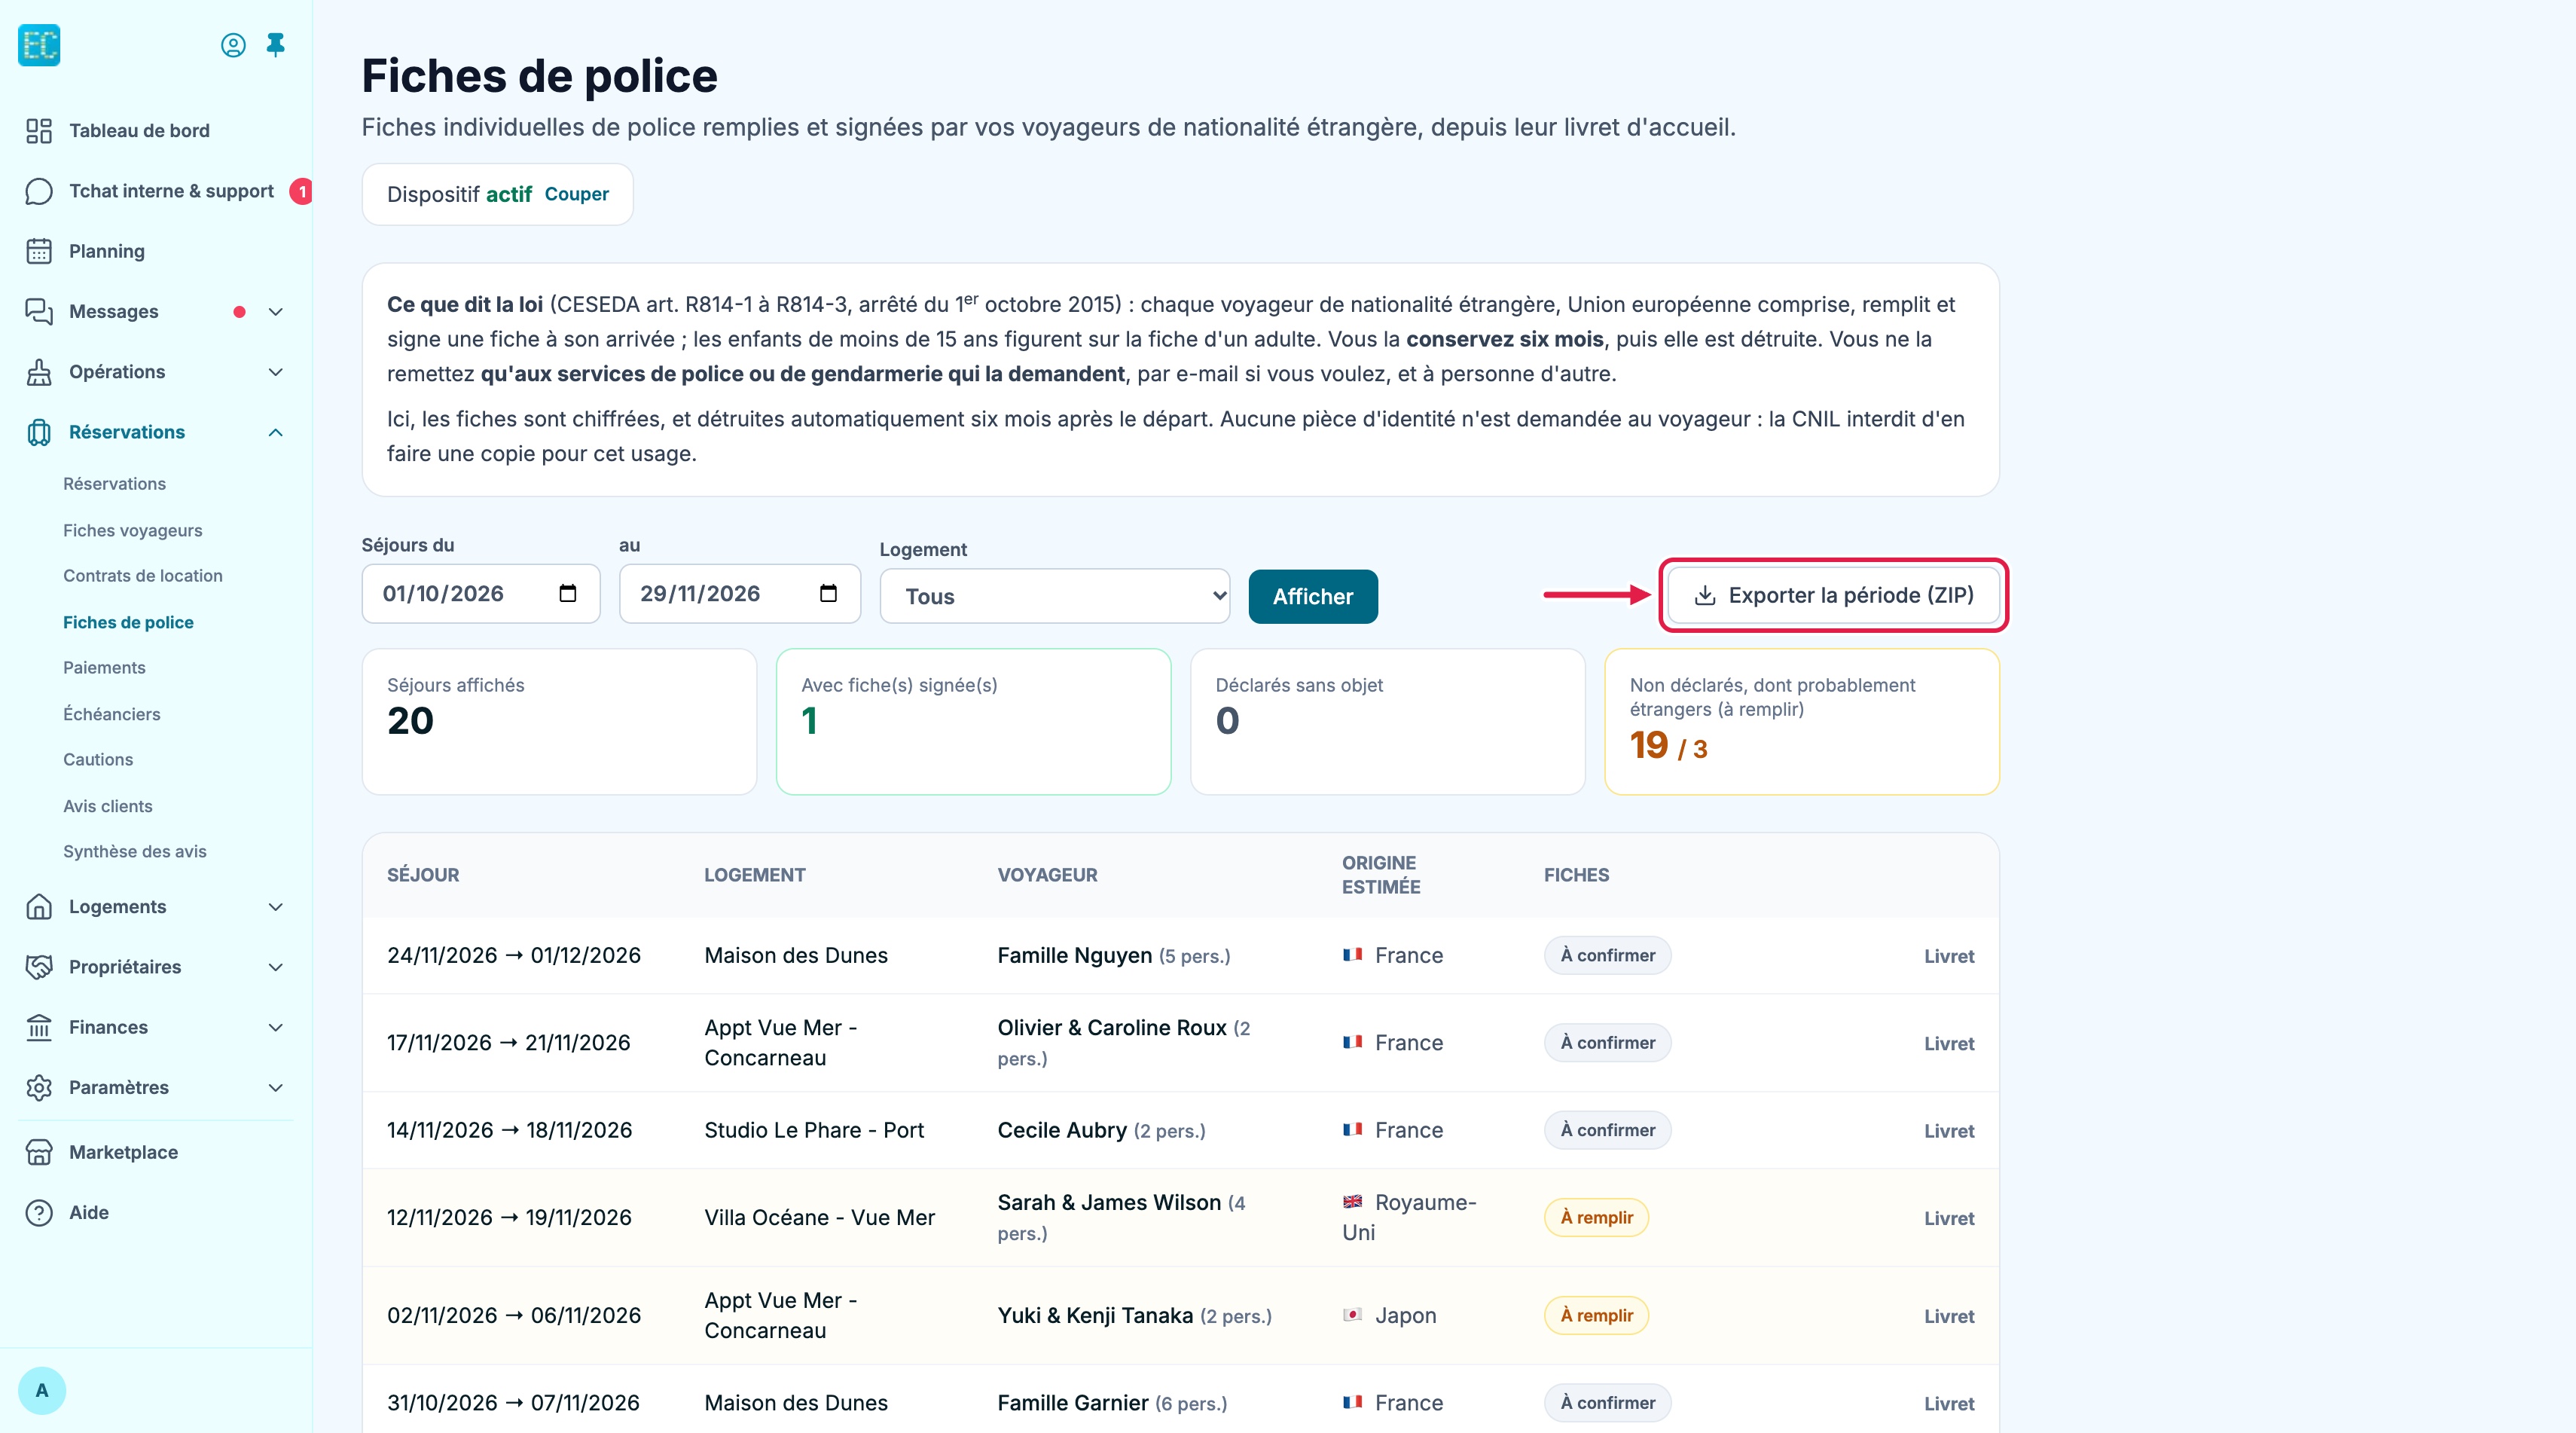This screenshot has height=1433, width=2576.
Task: Open Livret link for Famille Nguyen
Action: tap(1949, 956)
